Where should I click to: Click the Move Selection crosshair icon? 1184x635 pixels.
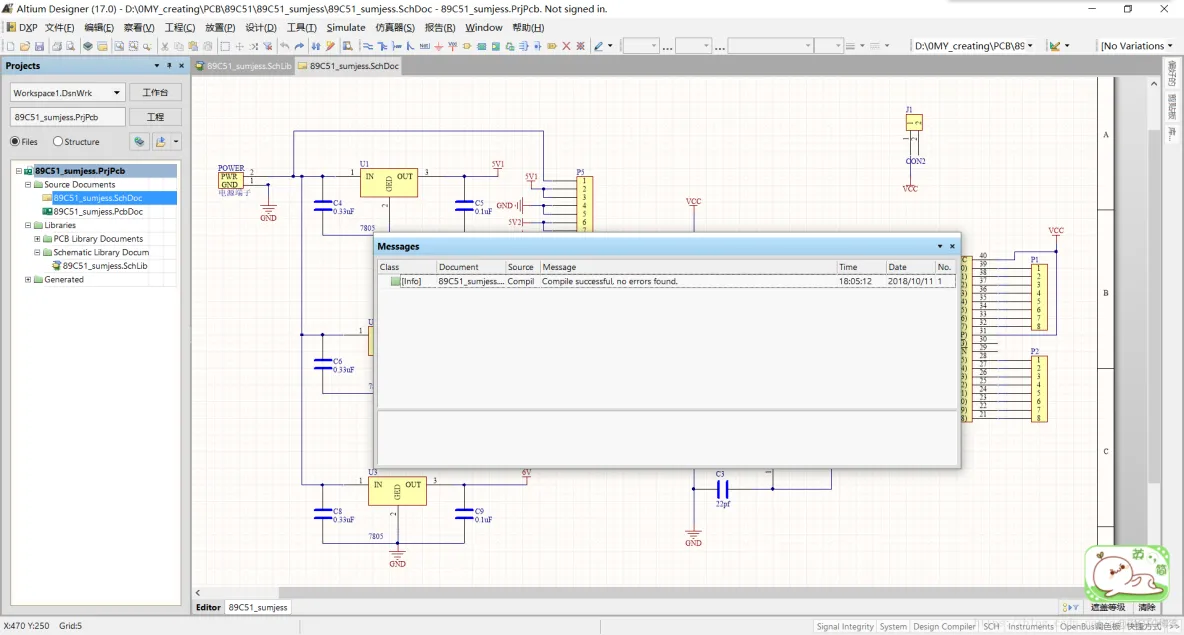[x=239, y=46]
